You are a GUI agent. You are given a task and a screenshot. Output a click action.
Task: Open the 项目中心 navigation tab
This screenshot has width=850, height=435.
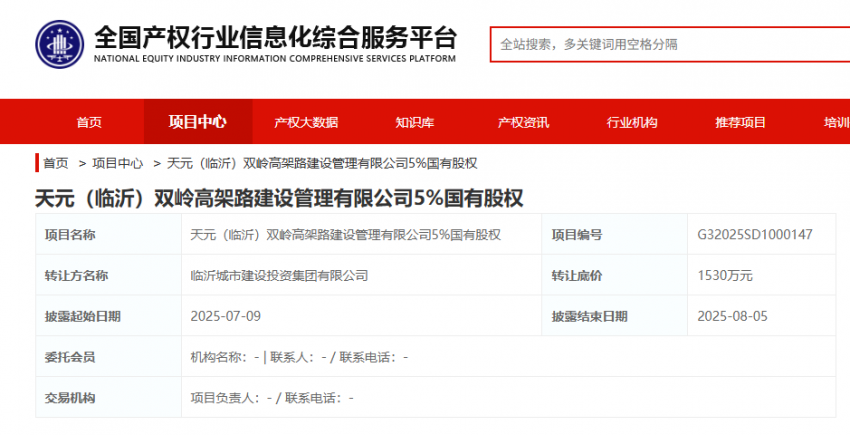(x=197, y=121)
